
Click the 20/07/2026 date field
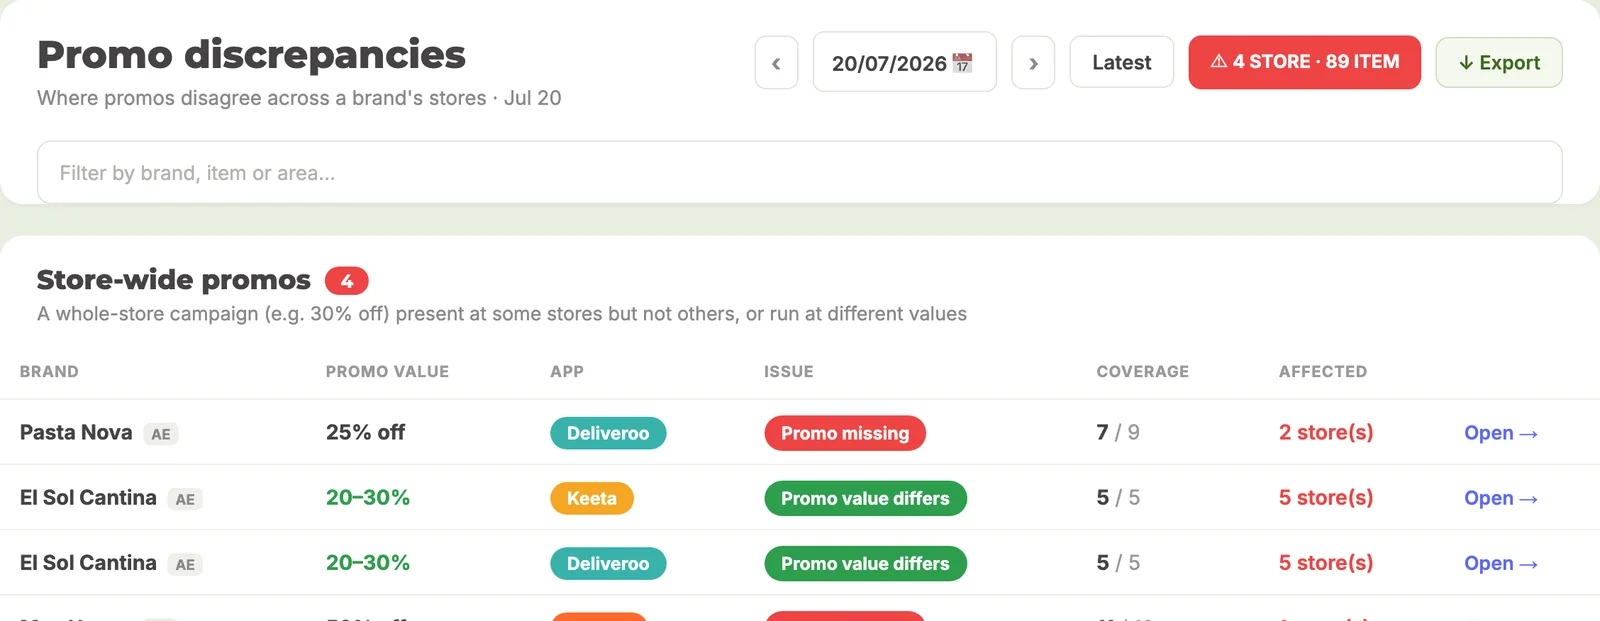pyautogui.click(x=904, y=62)
